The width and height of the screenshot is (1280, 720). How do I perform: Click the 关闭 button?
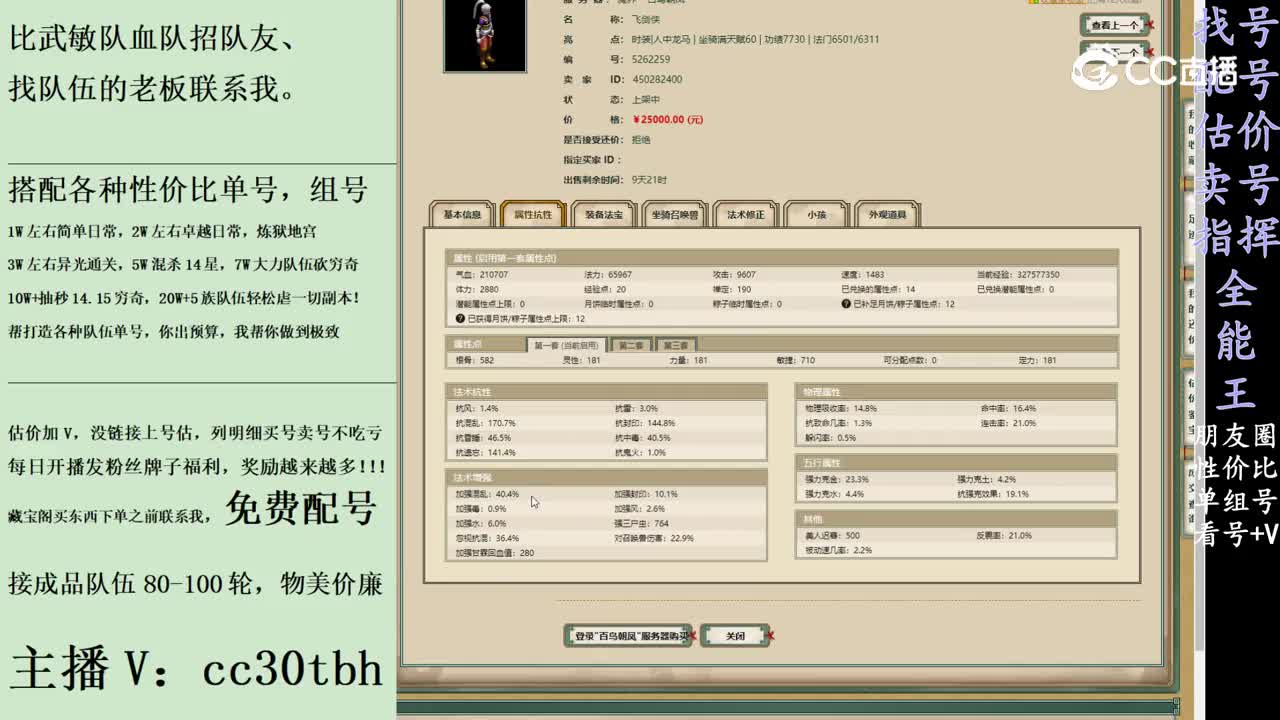click(735, 636)
